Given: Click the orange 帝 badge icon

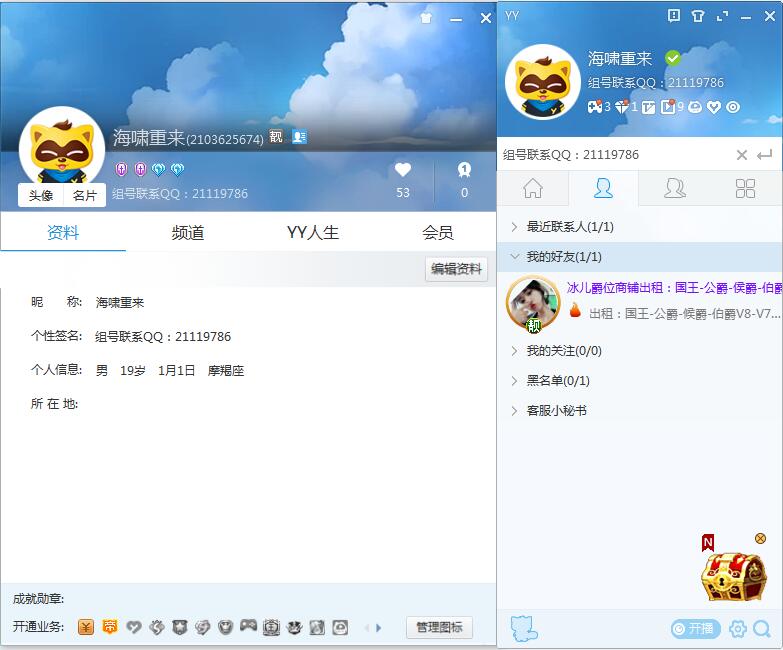Looking at the screenshot, I should (x=110, y=627).
